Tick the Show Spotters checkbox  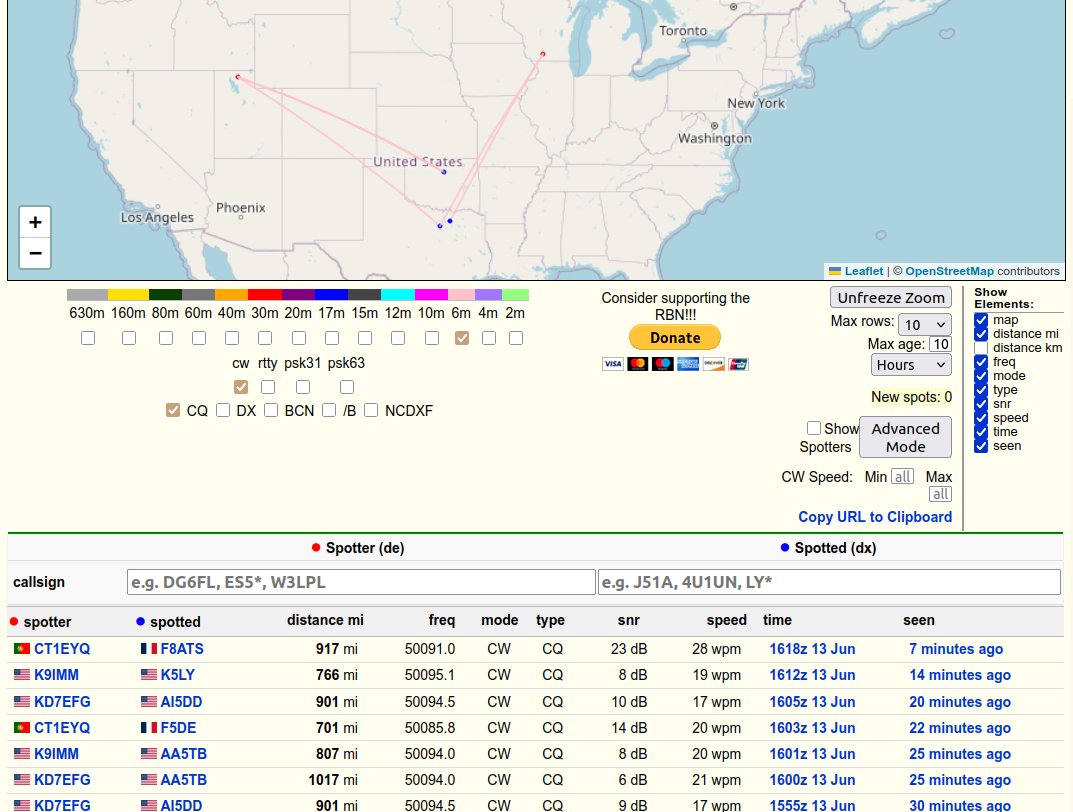[814, 428]
